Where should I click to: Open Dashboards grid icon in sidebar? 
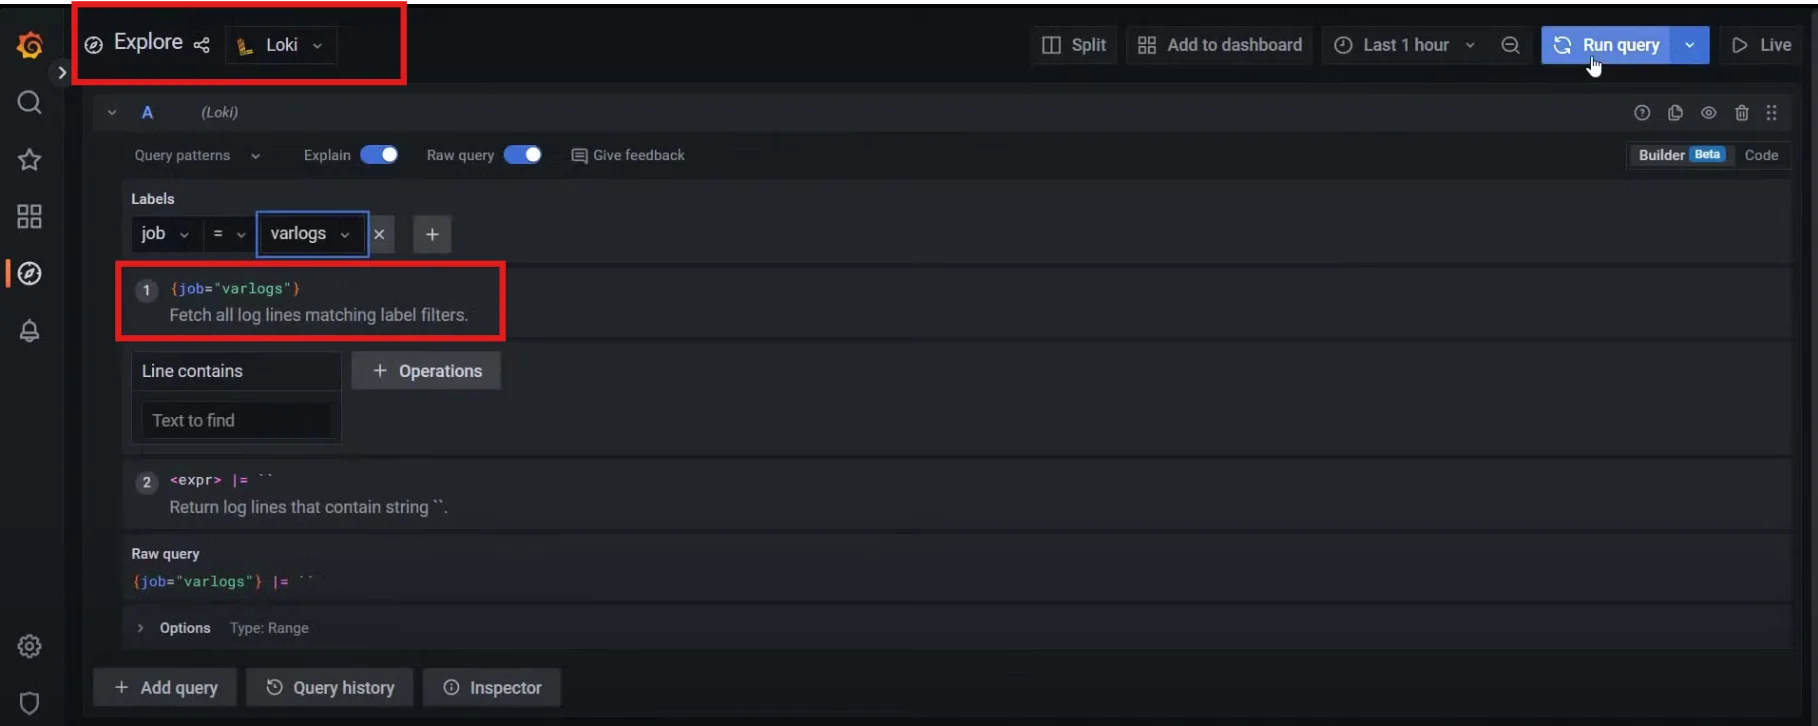(30, 216)
